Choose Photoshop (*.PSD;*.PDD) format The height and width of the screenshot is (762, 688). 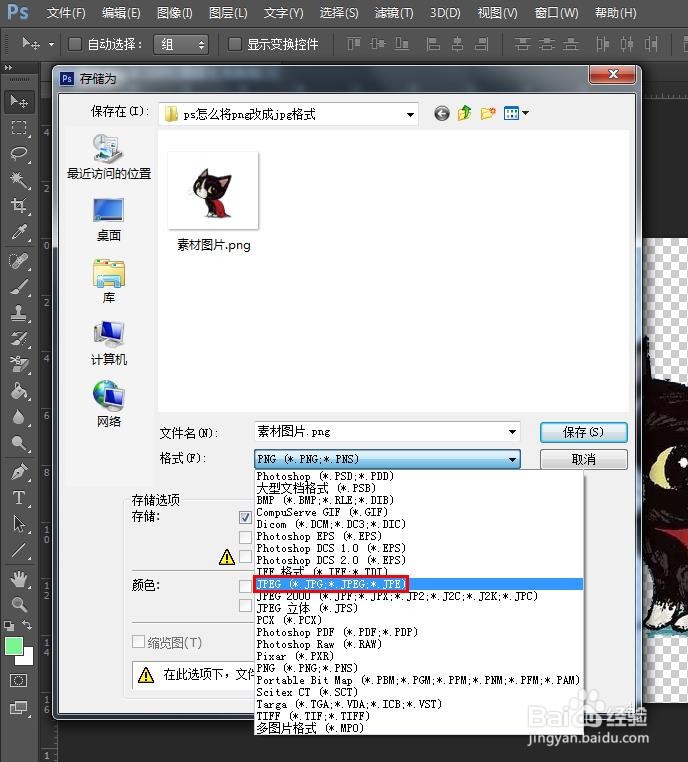(x=418, y=476)
